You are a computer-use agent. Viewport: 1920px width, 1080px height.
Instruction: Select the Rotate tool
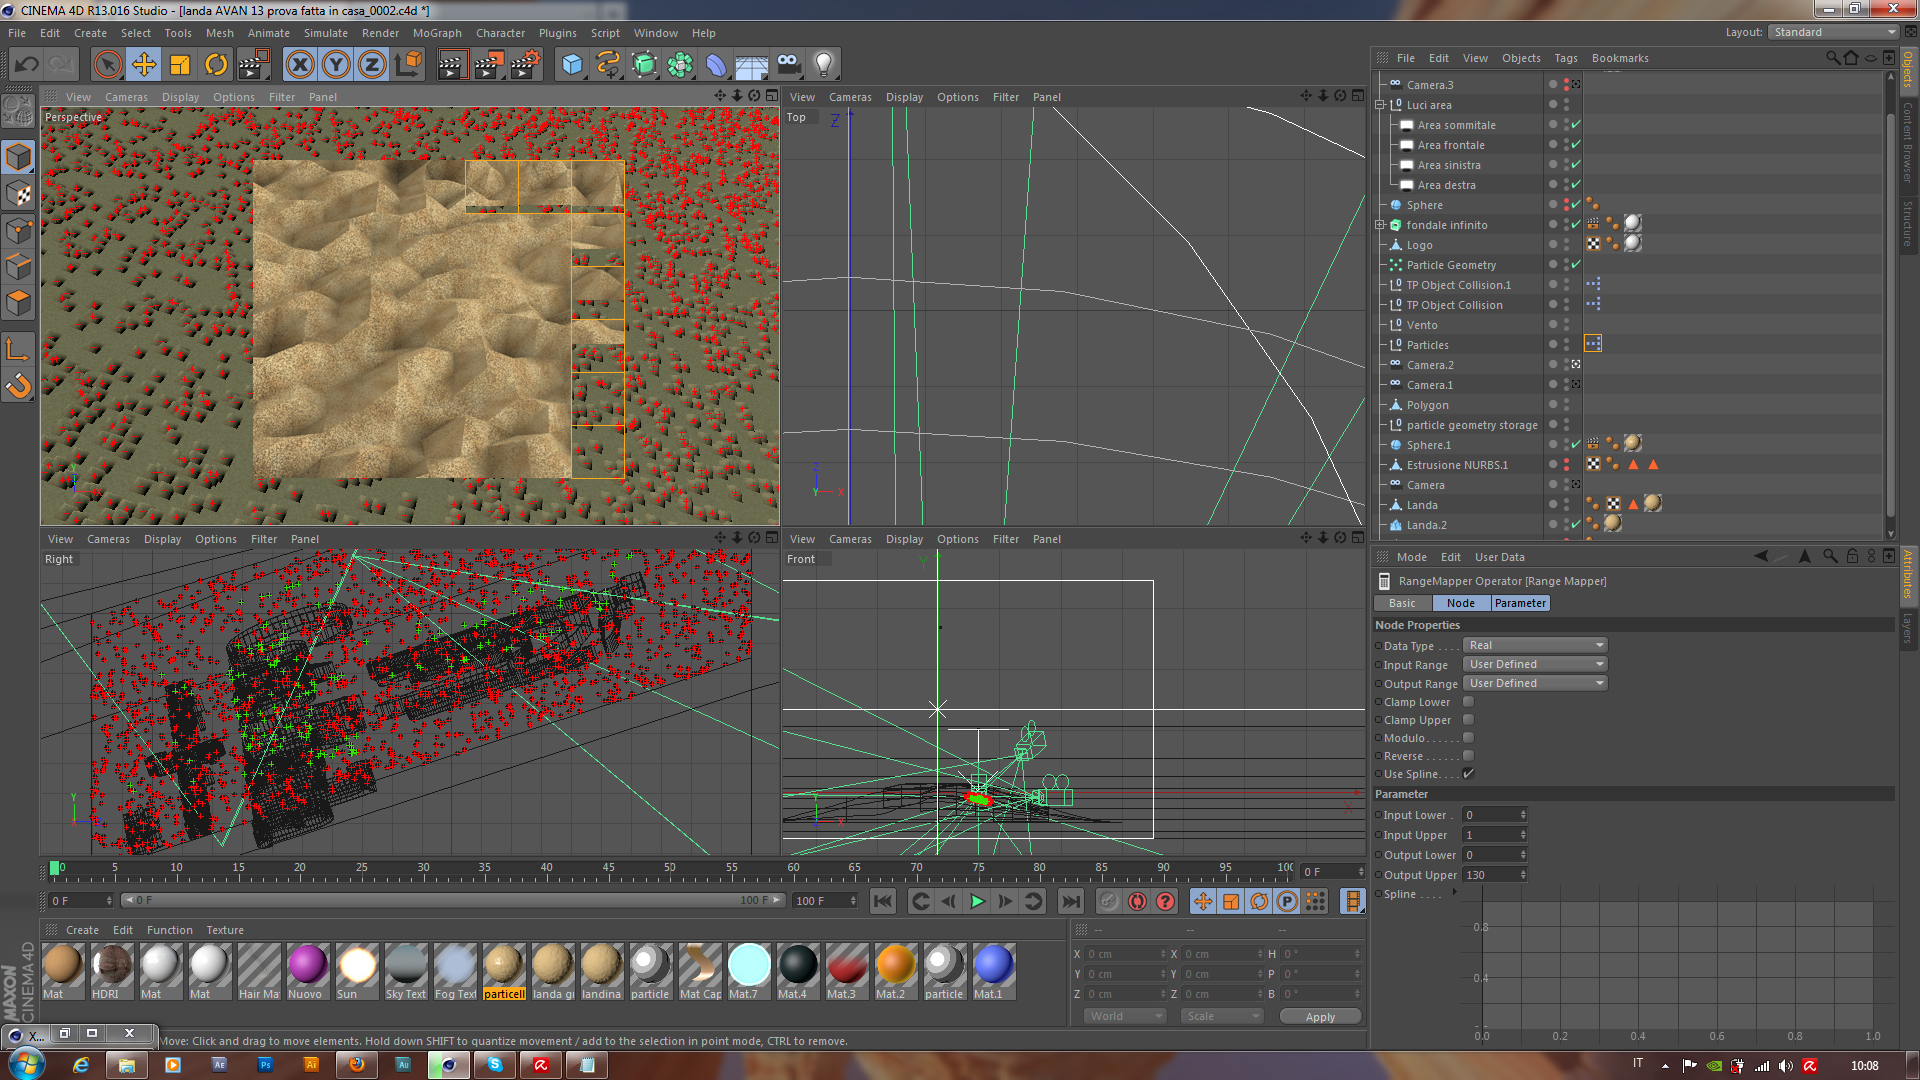pyautogui.click(x=216, y=65)
